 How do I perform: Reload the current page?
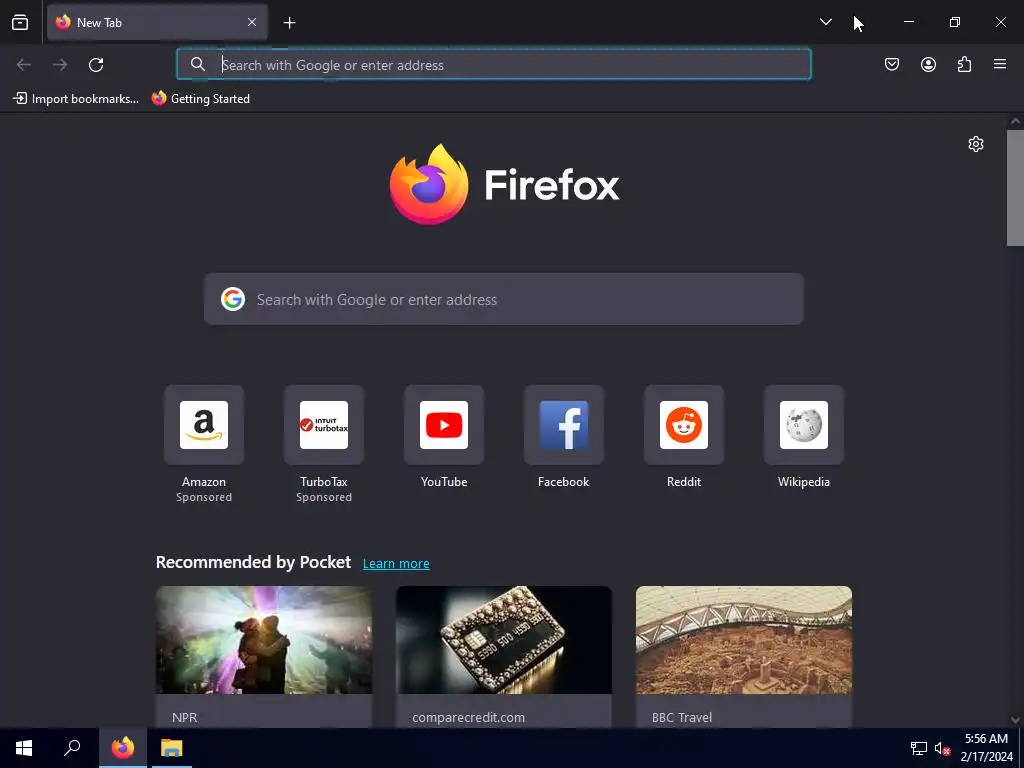96,65
